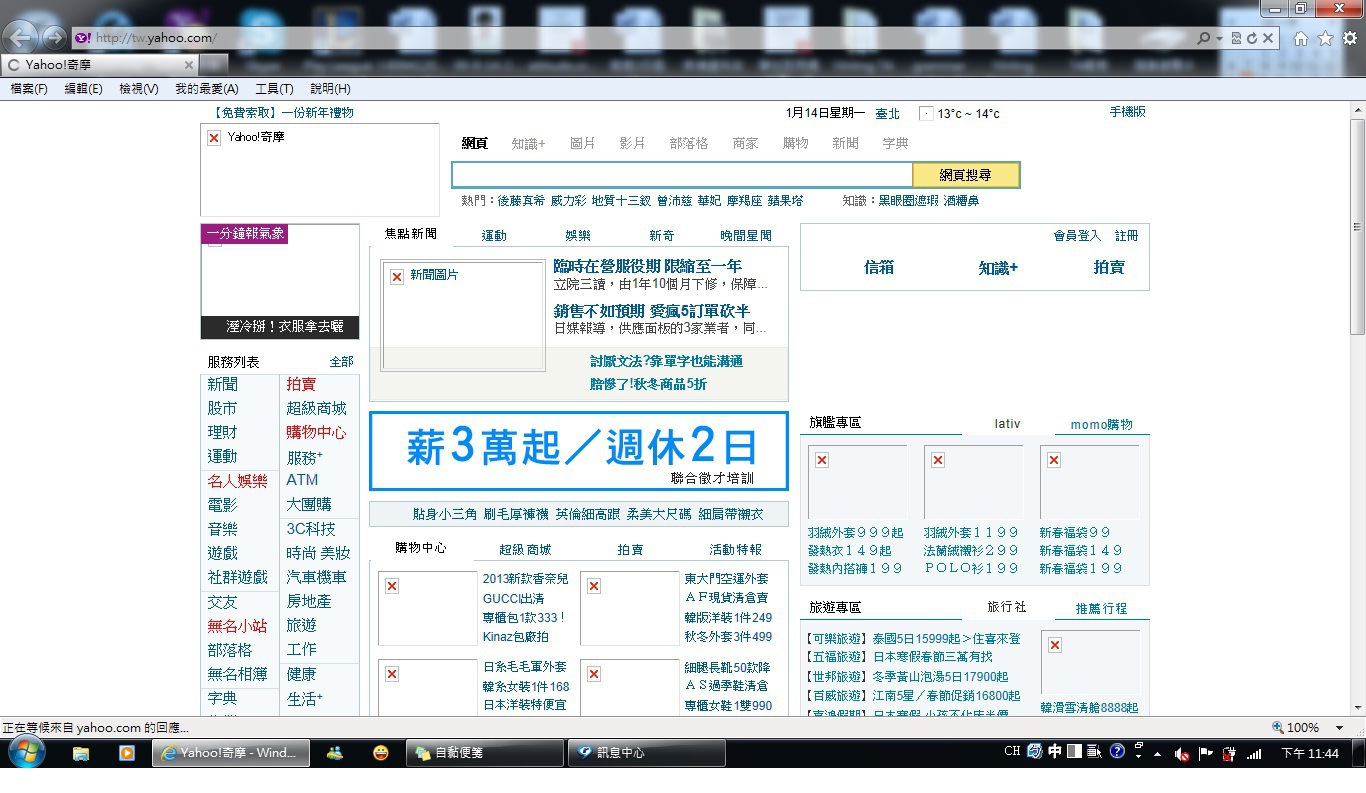This screenshot has width=1366, height=793.
Task: Select the 圖片 search tab
Action: tap(582, 143)
